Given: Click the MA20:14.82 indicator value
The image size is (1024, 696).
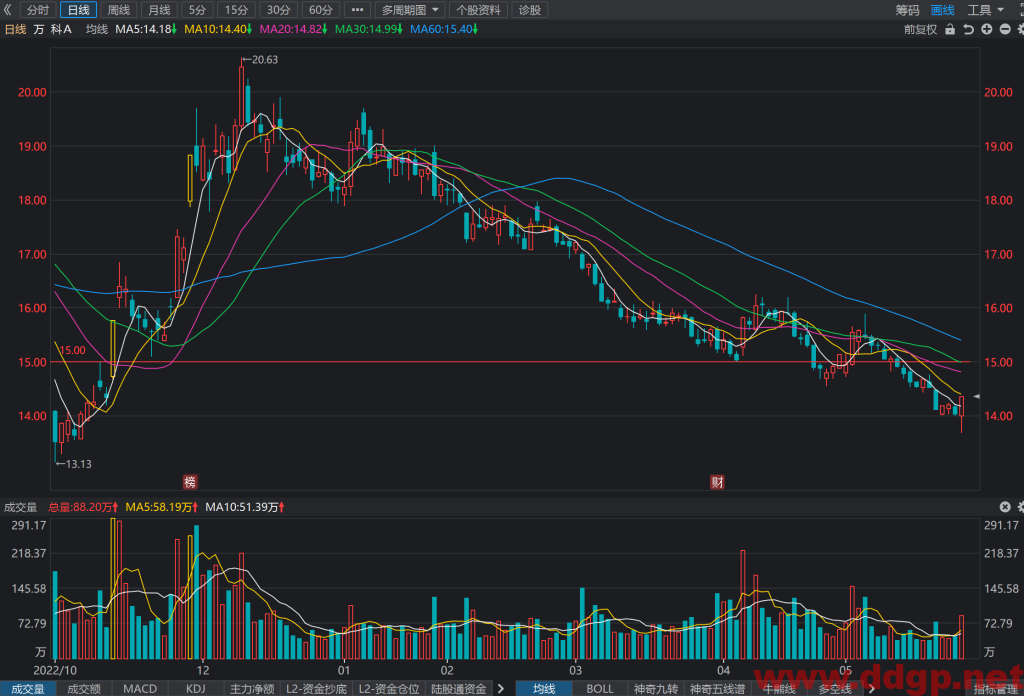Looking at the screenshot, I should (x=293, y=29).
